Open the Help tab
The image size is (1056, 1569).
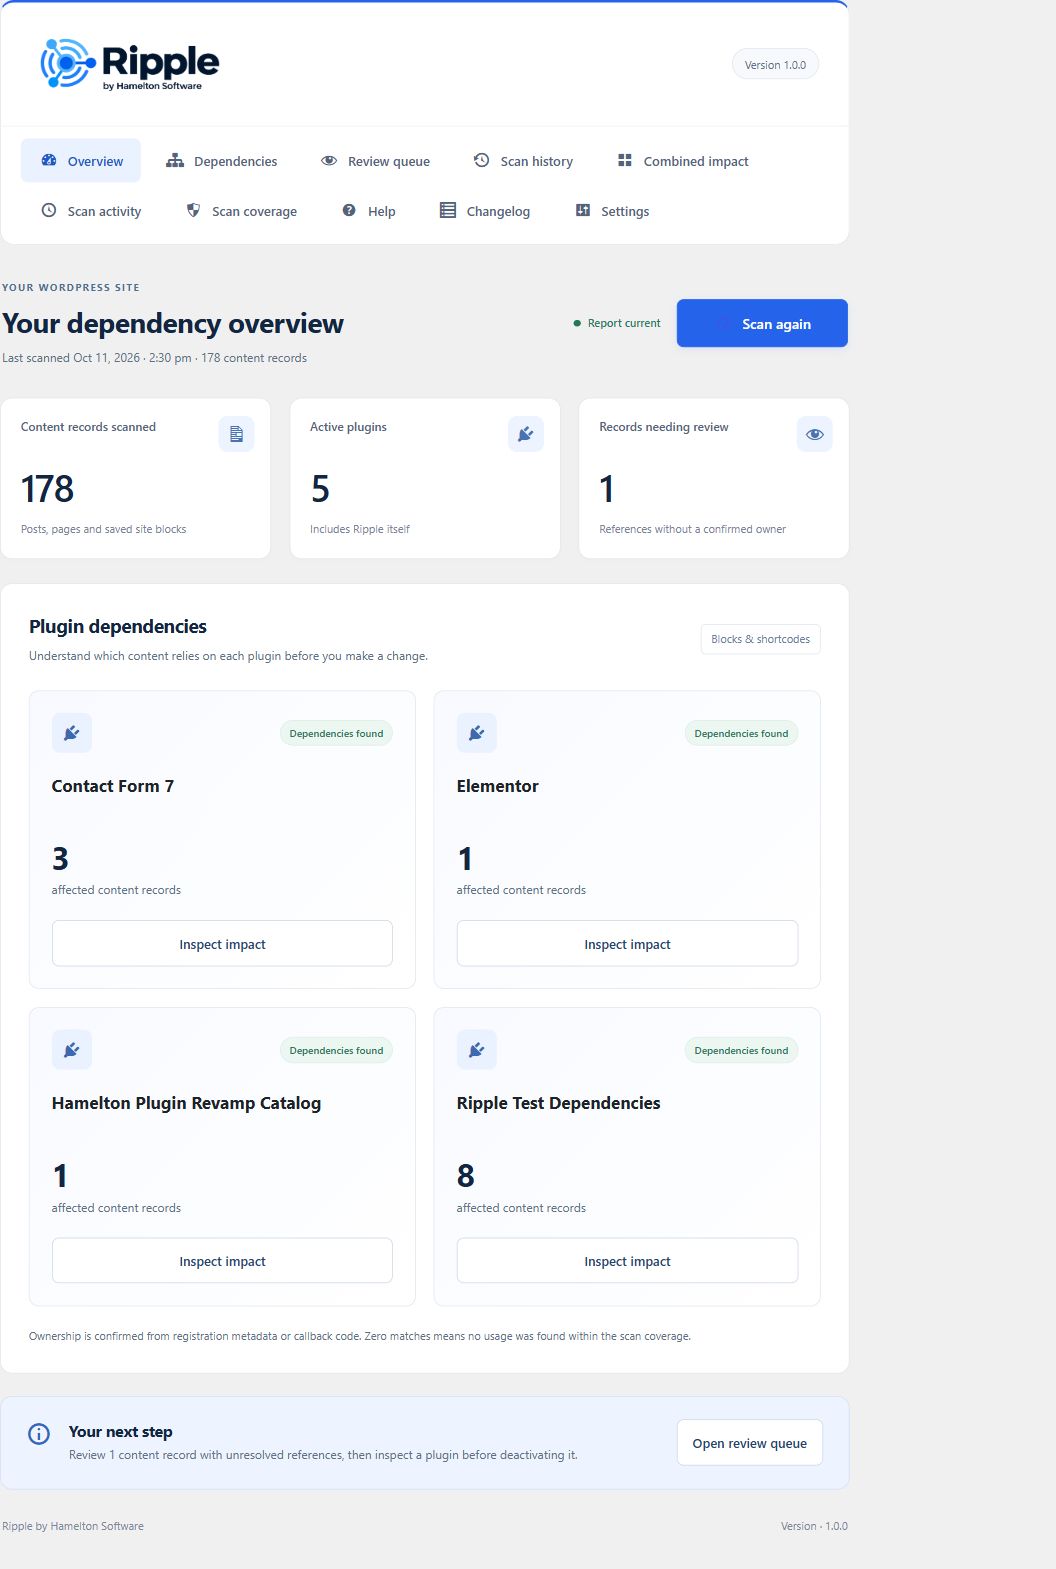pyautogui.click(x=369, y=211)
